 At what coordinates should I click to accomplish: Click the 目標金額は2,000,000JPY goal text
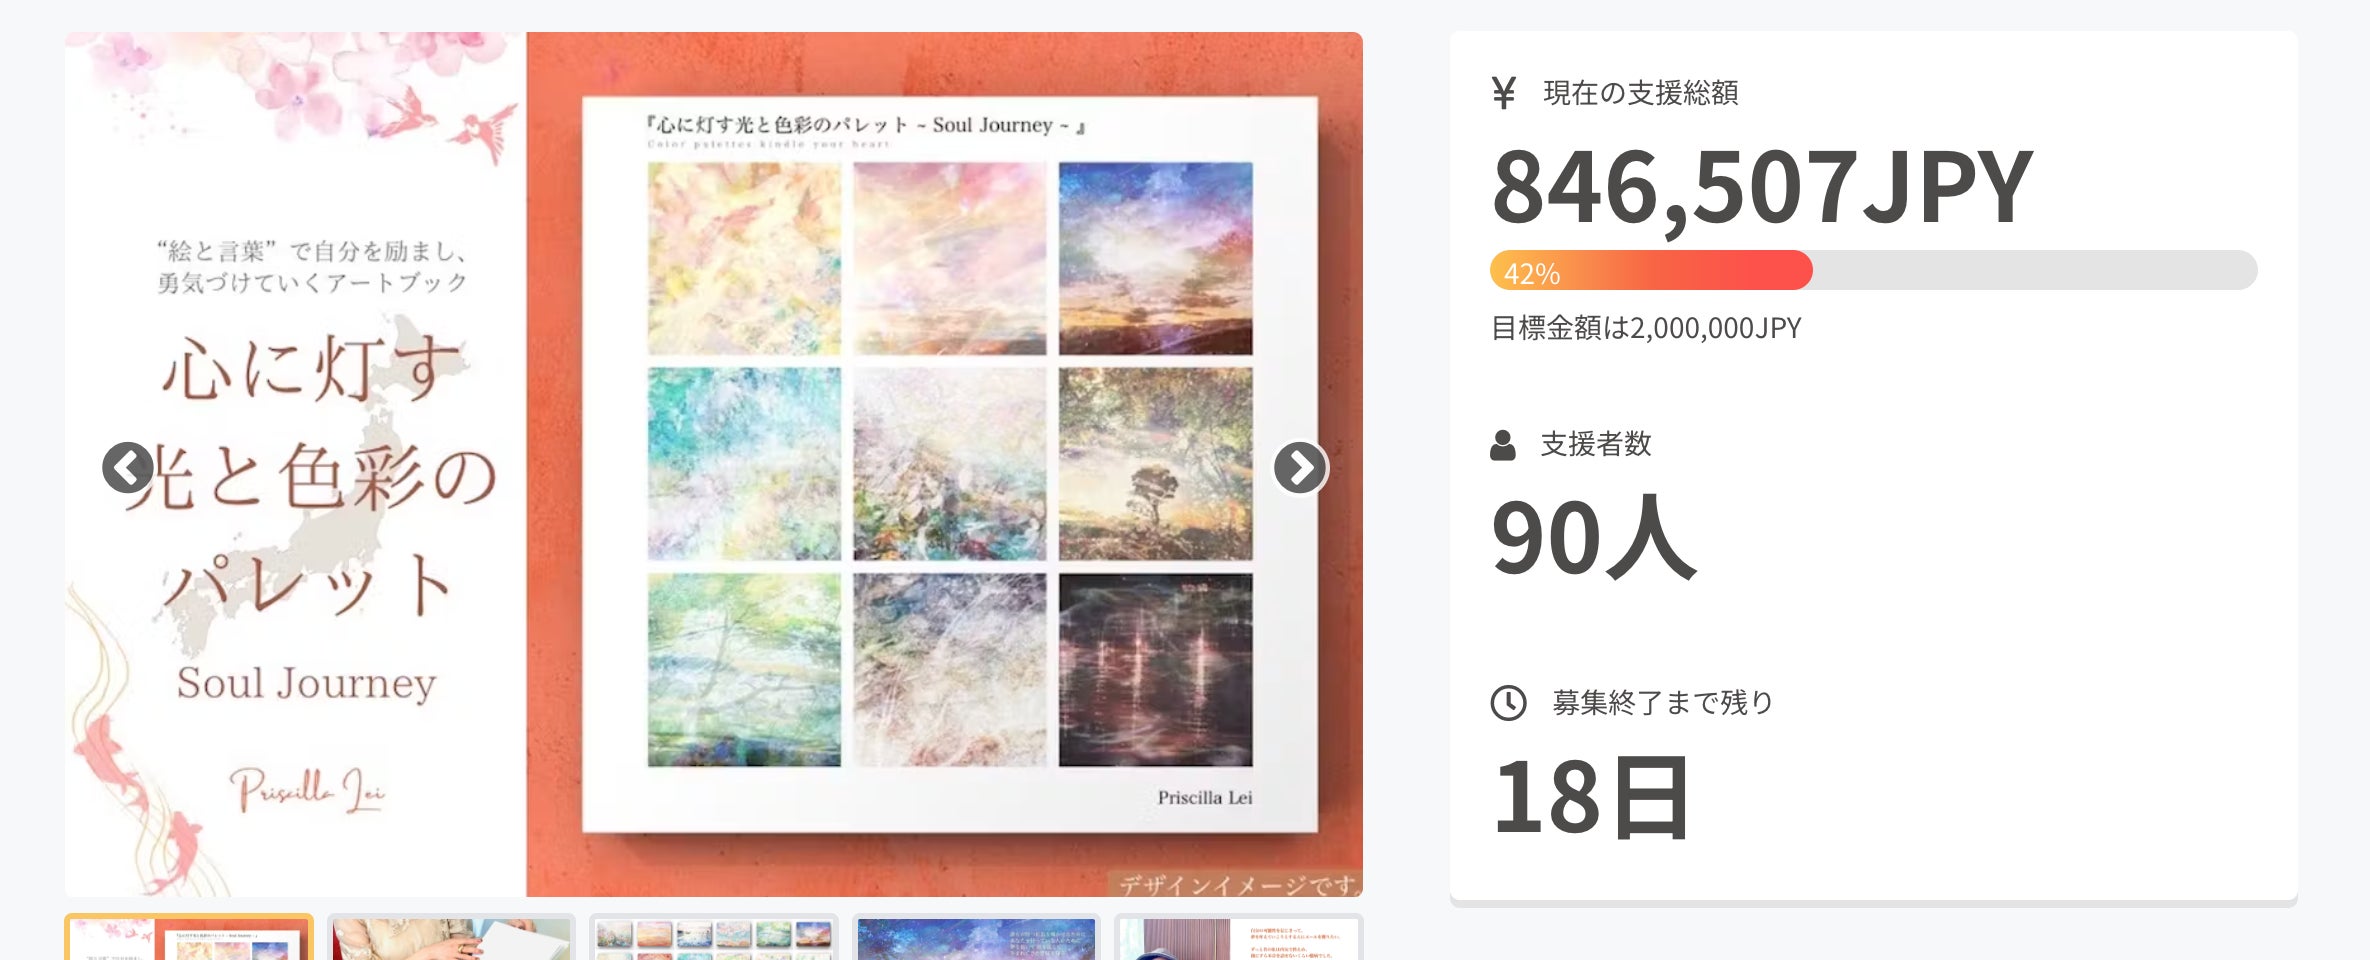tap(1646, 328)
